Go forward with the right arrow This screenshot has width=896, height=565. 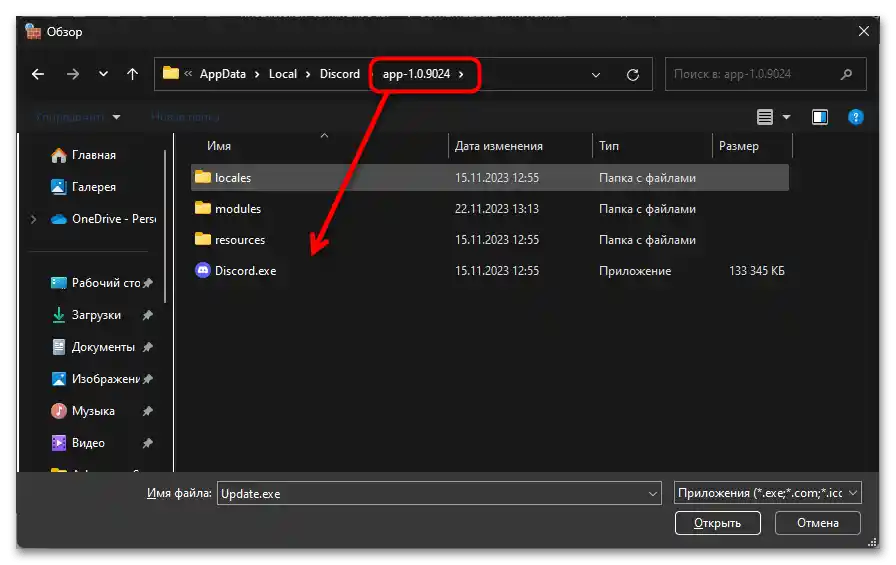(73, 74)
